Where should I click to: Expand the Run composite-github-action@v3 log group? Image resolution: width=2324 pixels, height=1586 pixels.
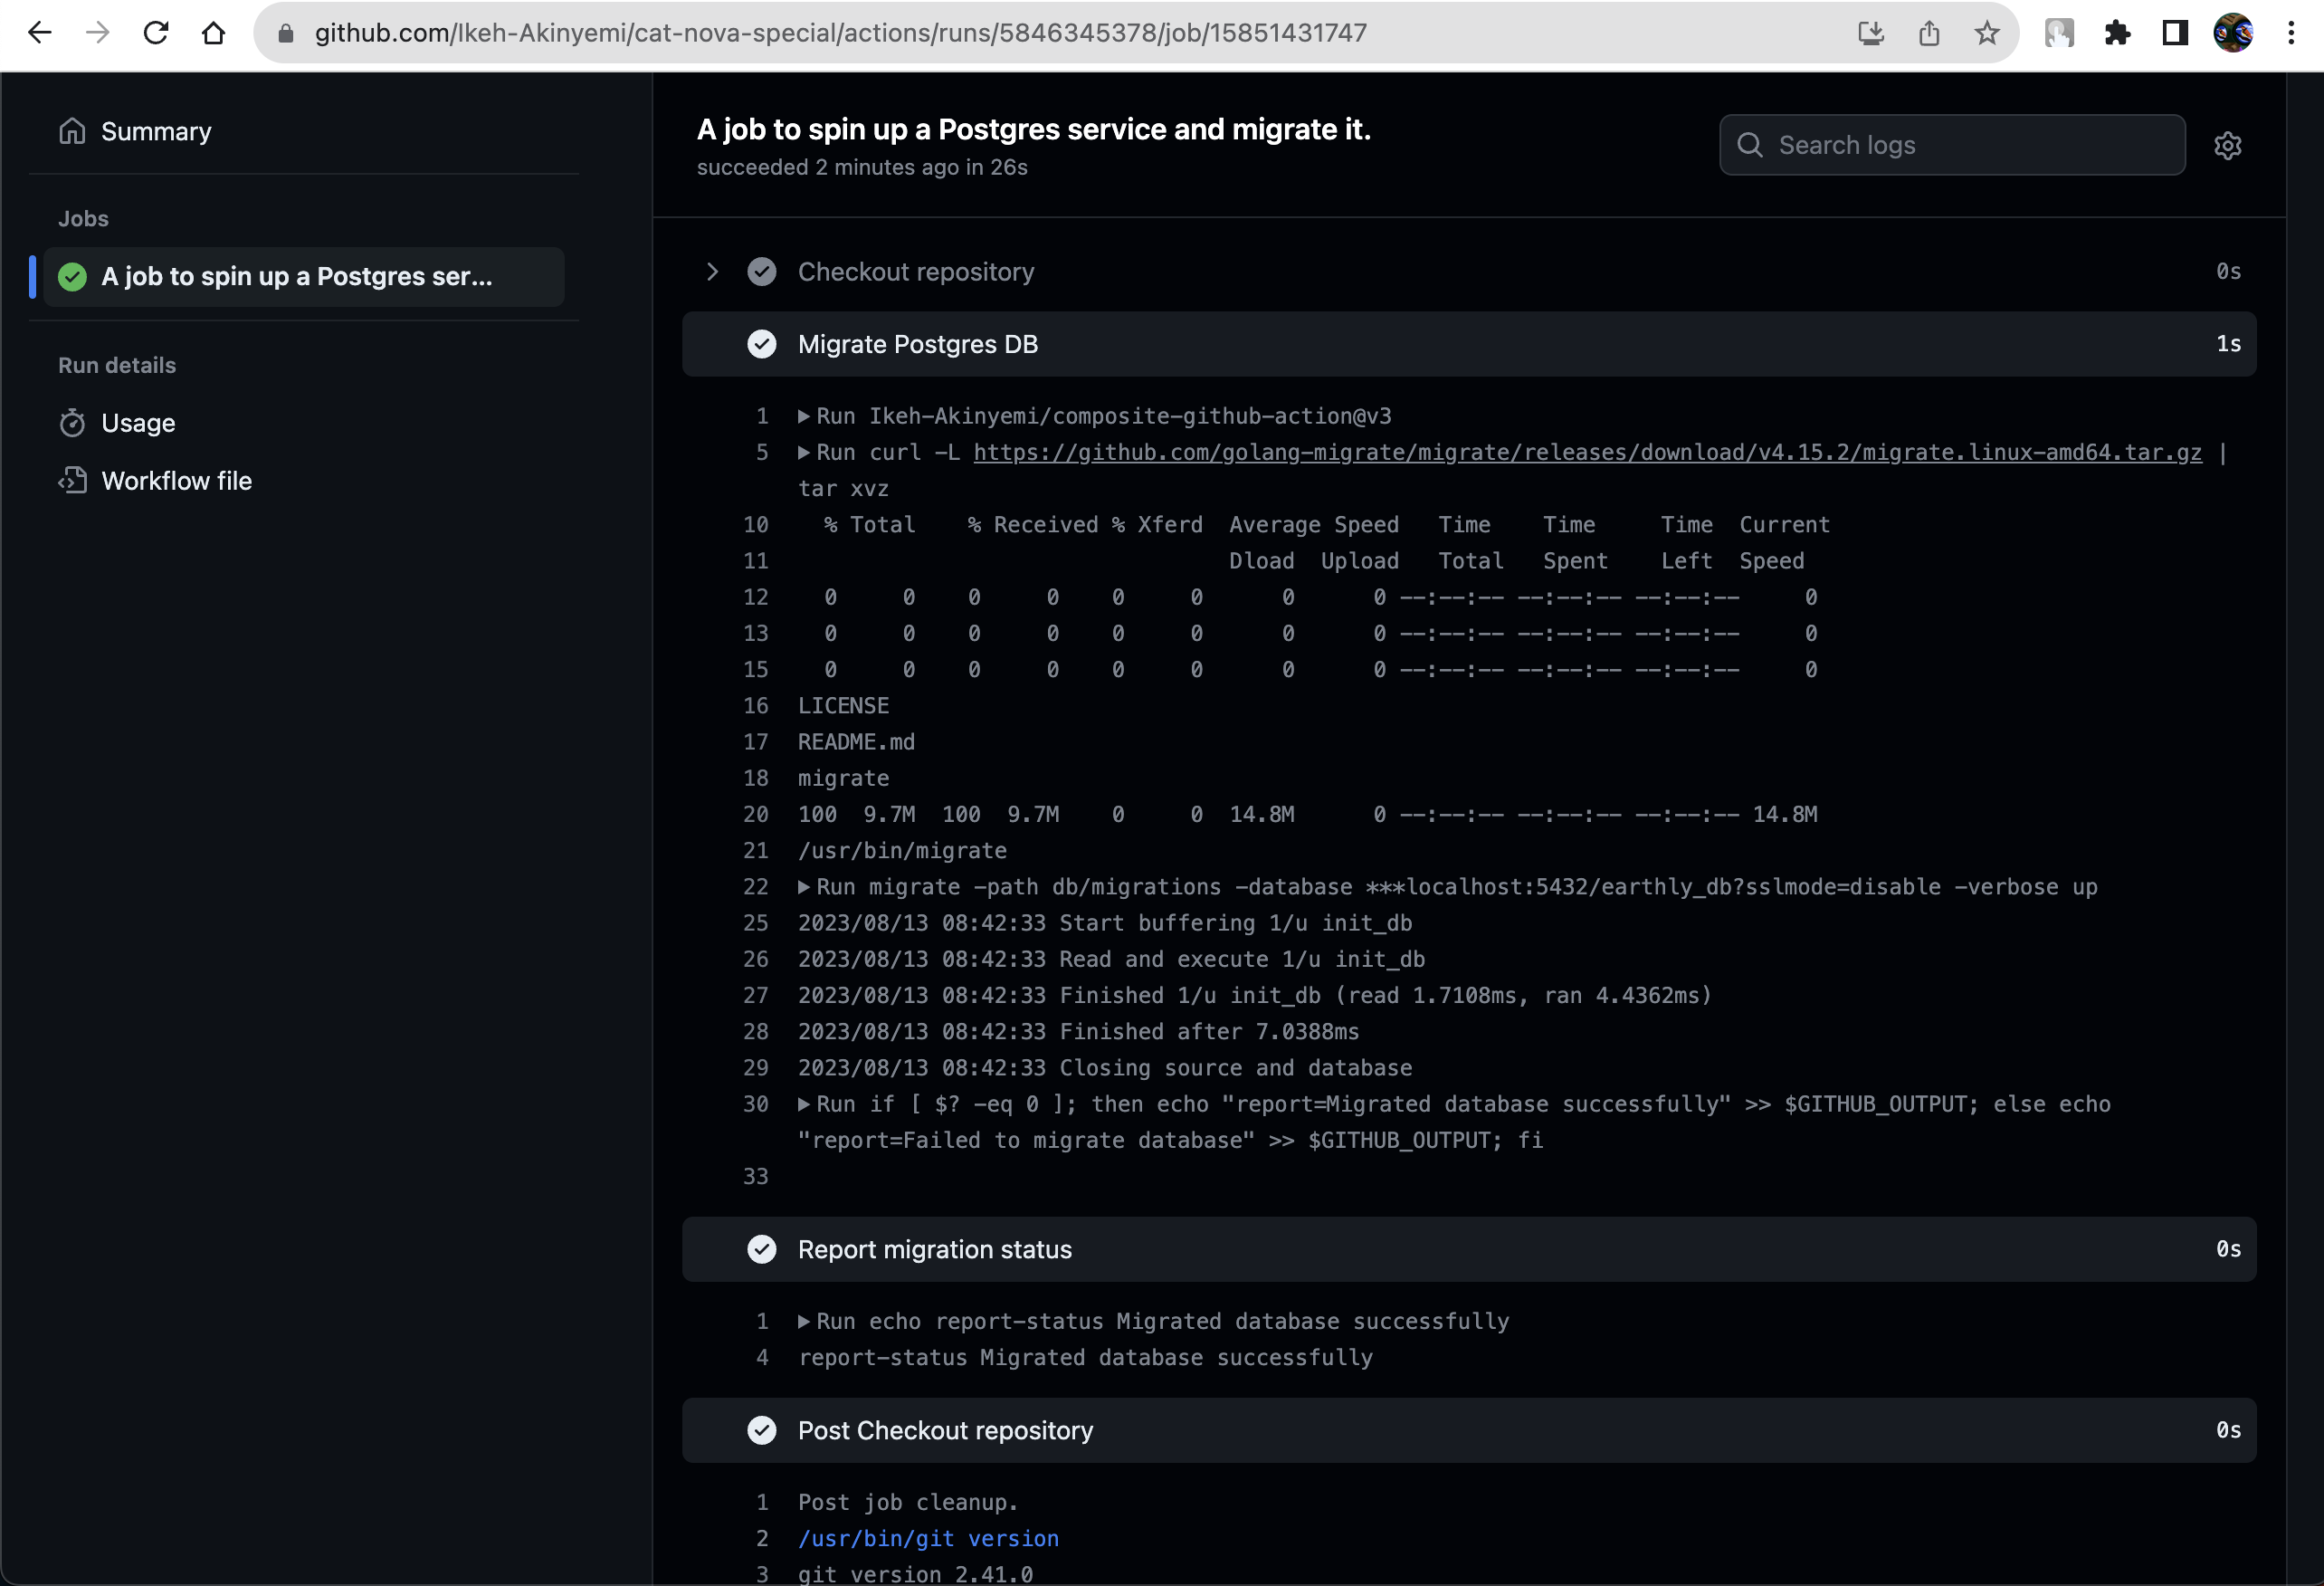tap(804, 416)
